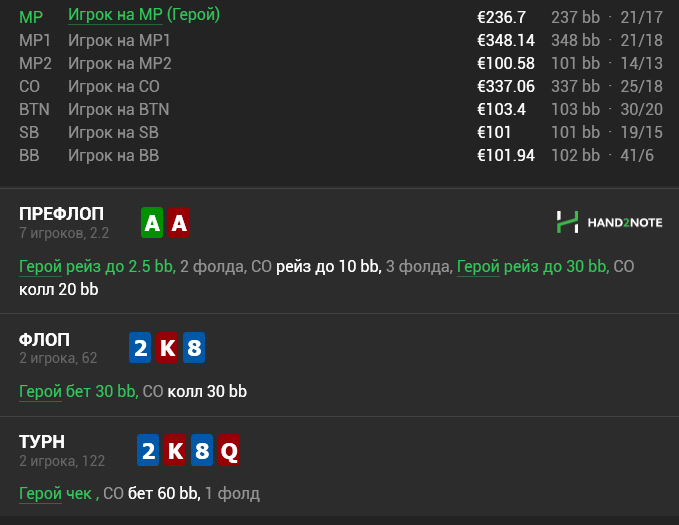The height and width of the screenshot is (525, 679).
Task: Click the 'Игрок на BB' player name
Action: tap(113, 155)
